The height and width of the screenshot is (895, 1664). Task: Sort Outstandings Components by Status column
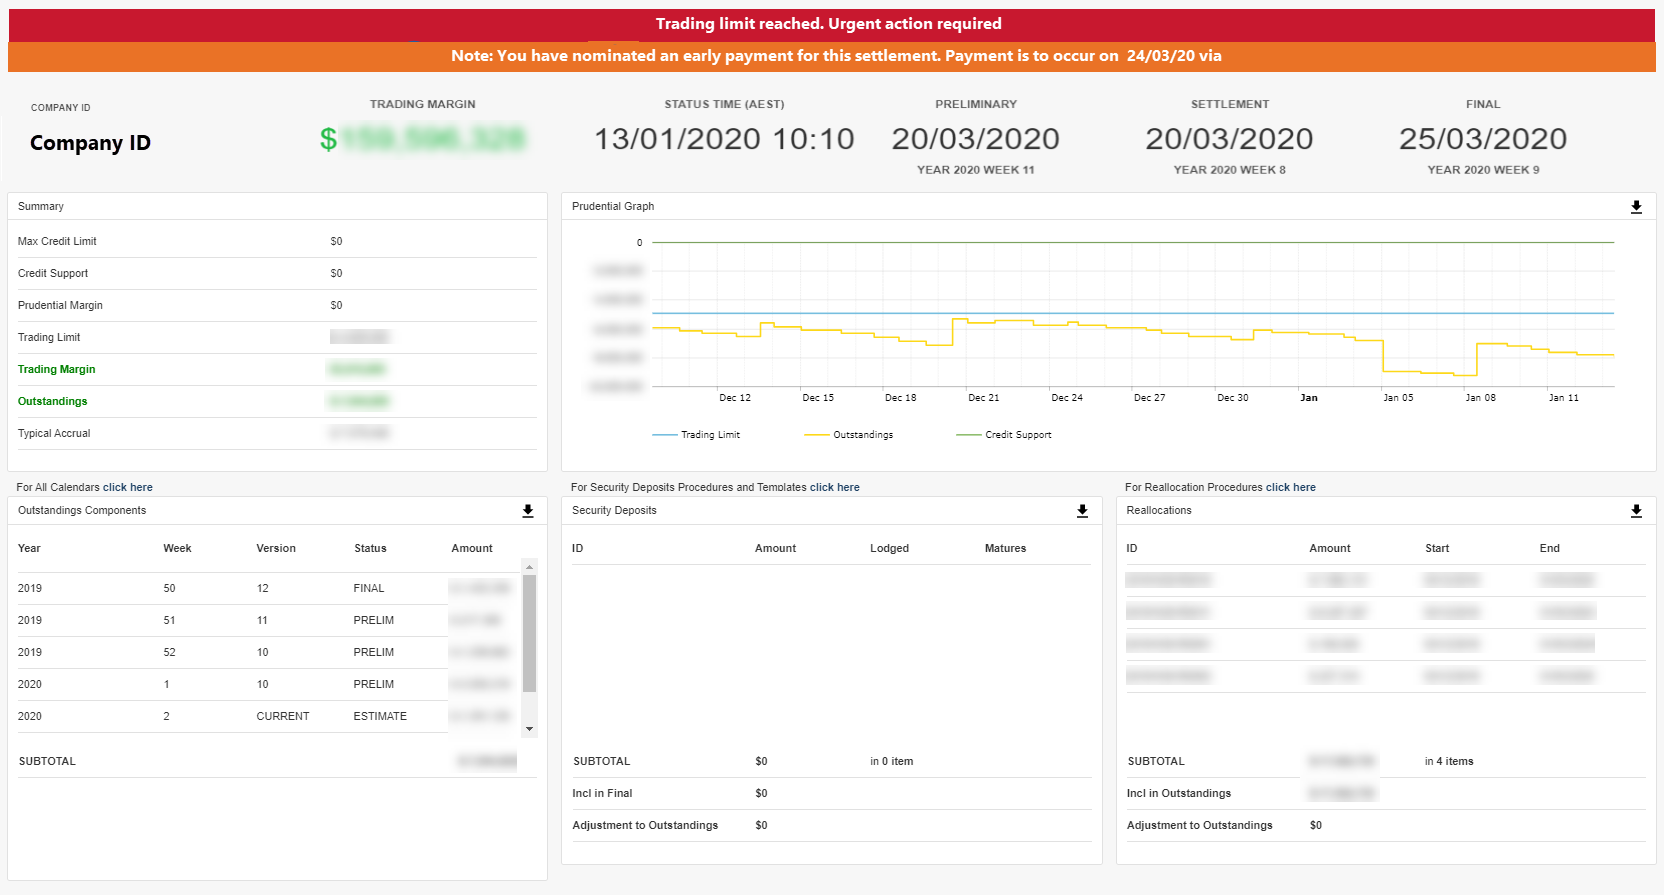[370, 549]
